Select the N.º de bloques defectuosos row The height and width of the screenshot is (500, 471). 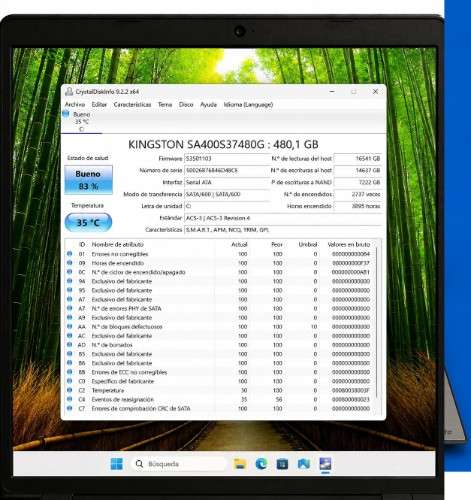220,327
